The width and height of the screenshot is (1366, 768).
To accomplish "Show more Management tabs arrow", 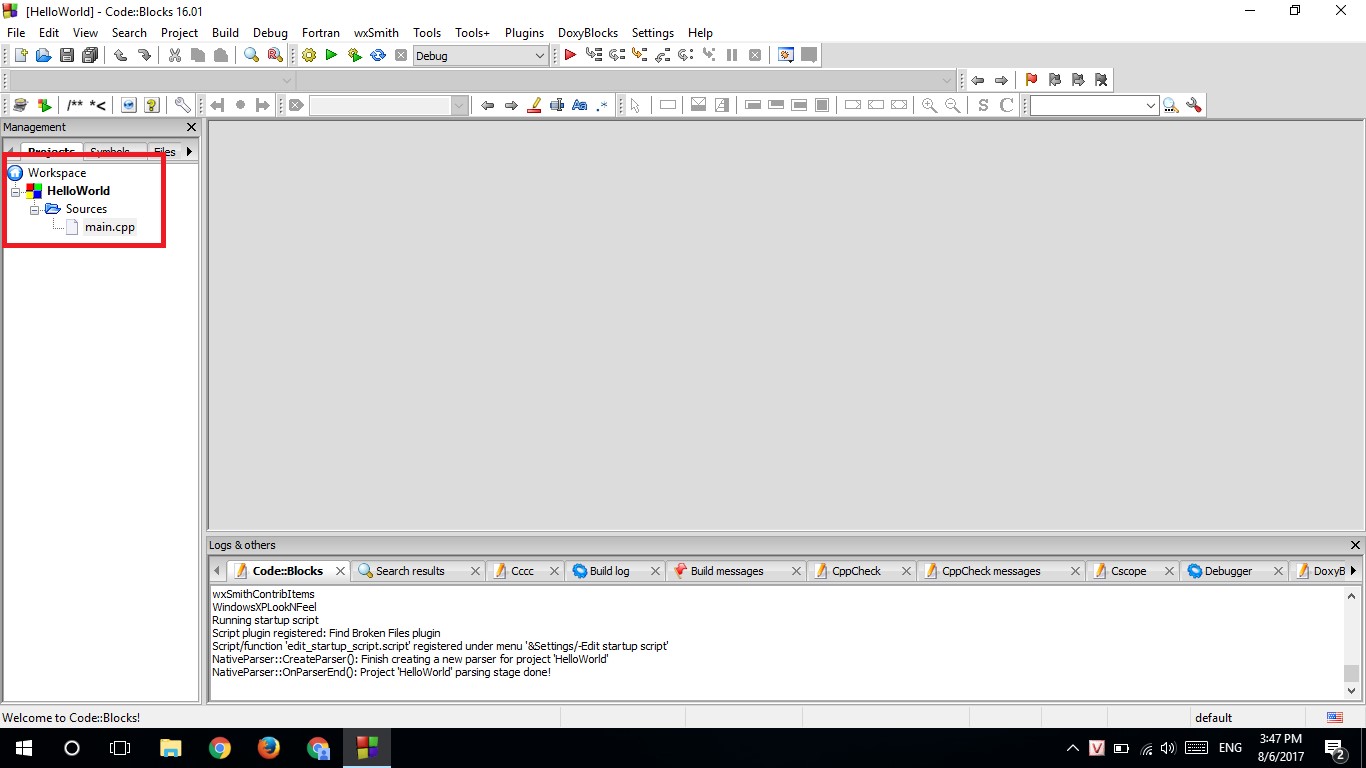I will [189, 152].
